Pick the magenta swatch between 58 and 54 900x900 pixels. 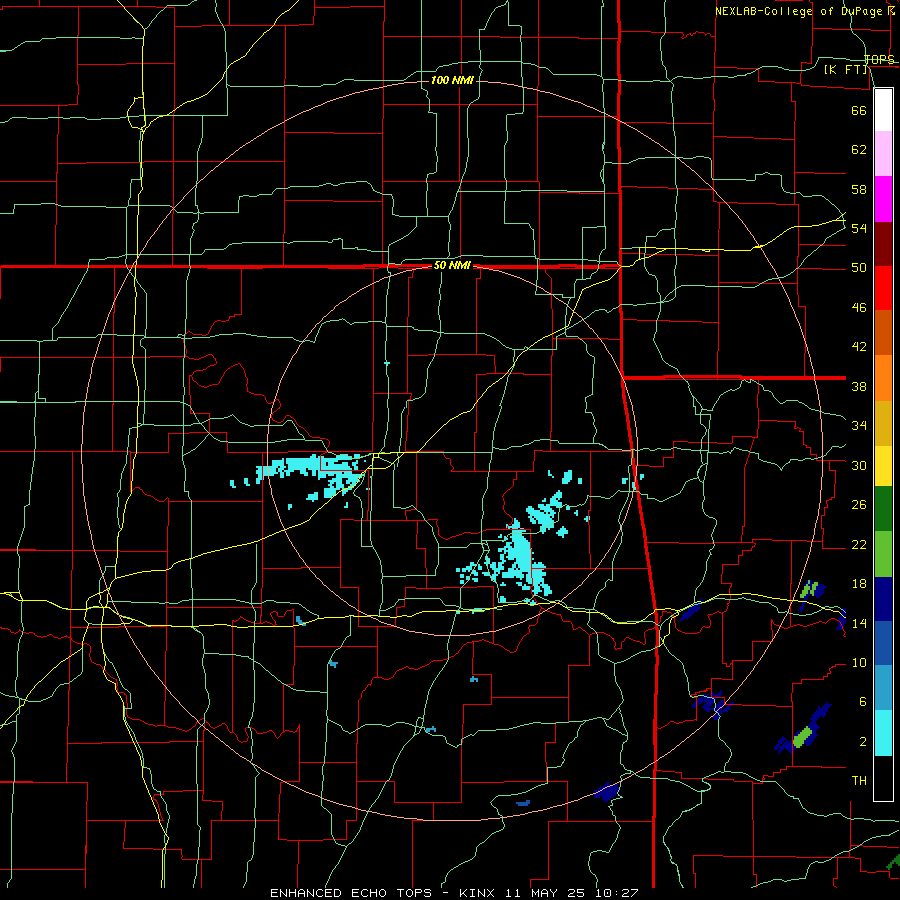coord(883,199)
